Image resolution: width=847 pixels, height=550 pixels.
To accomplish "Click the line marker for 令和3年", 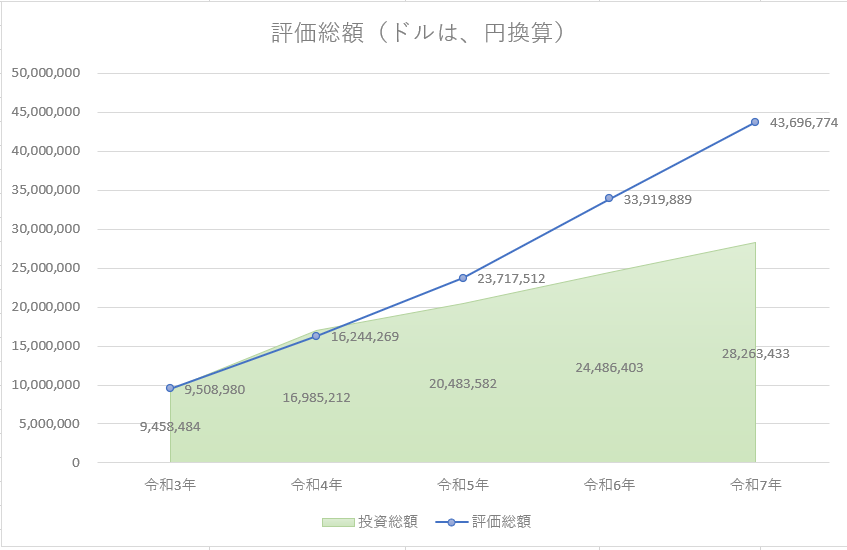I will (x=170, y=388).
